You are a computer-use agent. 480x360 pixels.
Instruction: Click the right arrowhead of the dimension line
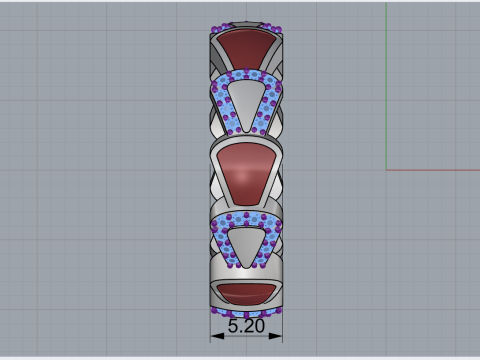coord(275,336)
